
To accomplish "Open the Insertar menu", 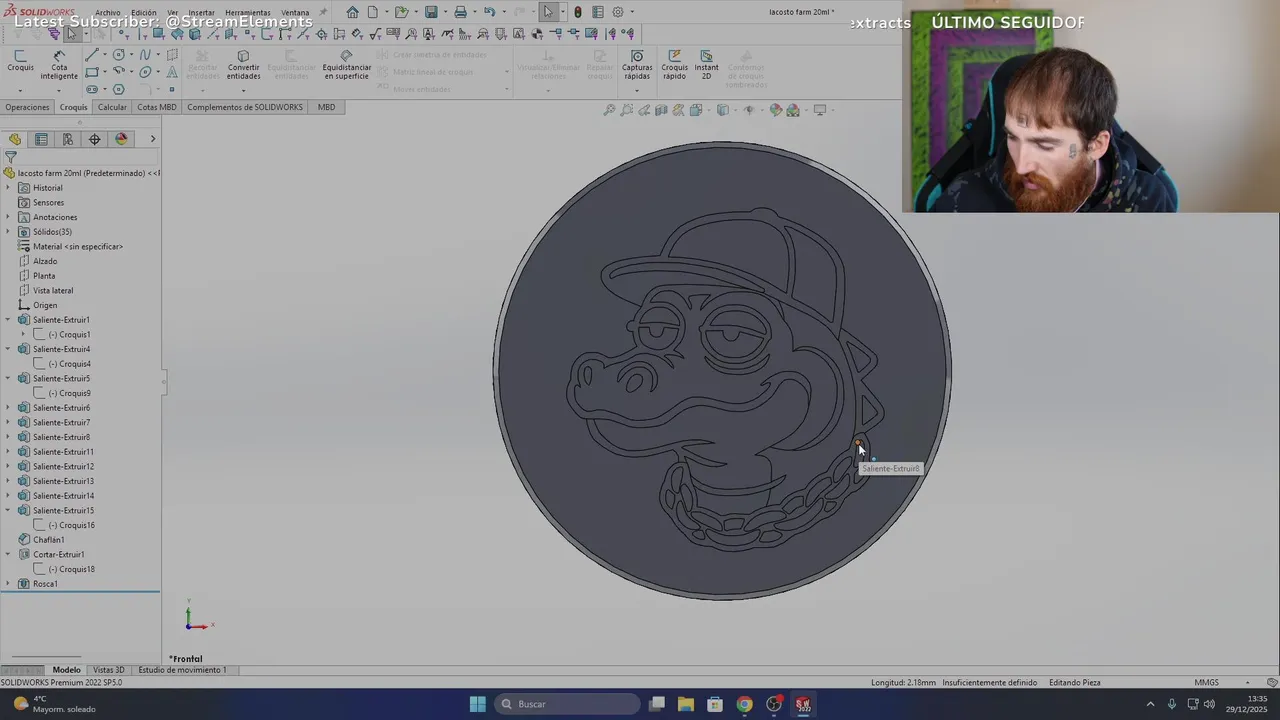I will point(201,13).
